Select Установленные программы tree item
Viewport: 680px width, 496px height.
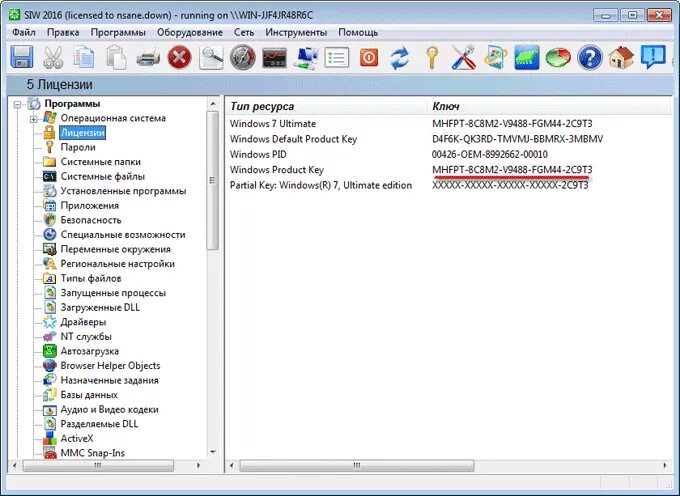(x=123, y=191)
